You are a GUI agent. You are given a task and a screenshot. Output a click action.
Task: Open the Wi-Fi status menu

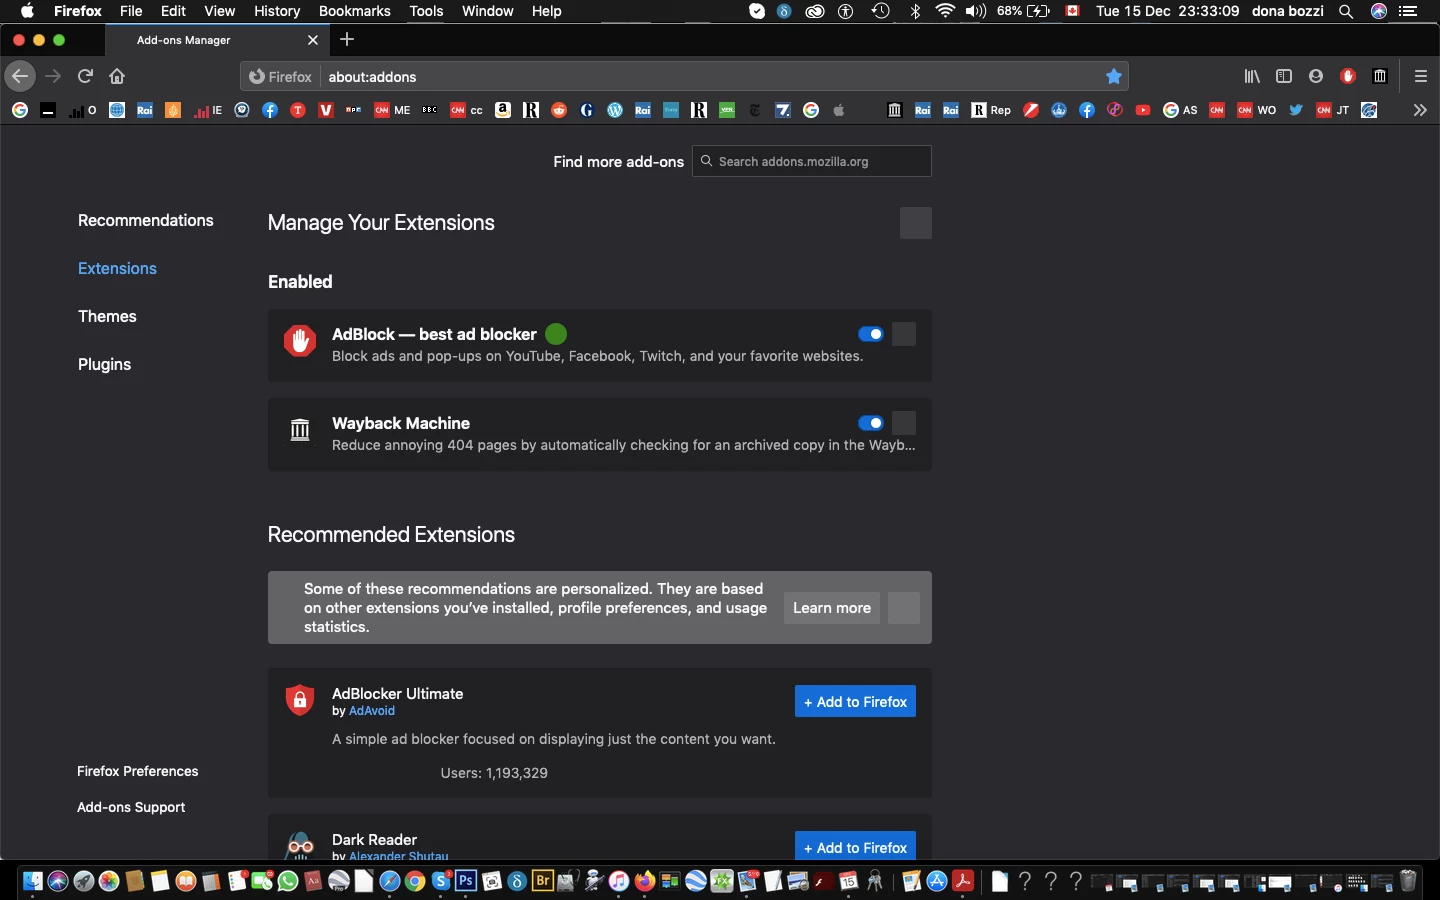(945, 11)
